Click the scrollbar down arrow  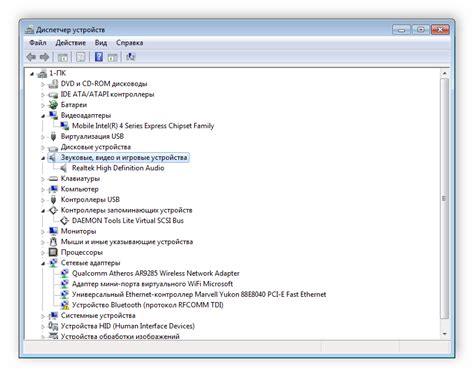[444, 334]
